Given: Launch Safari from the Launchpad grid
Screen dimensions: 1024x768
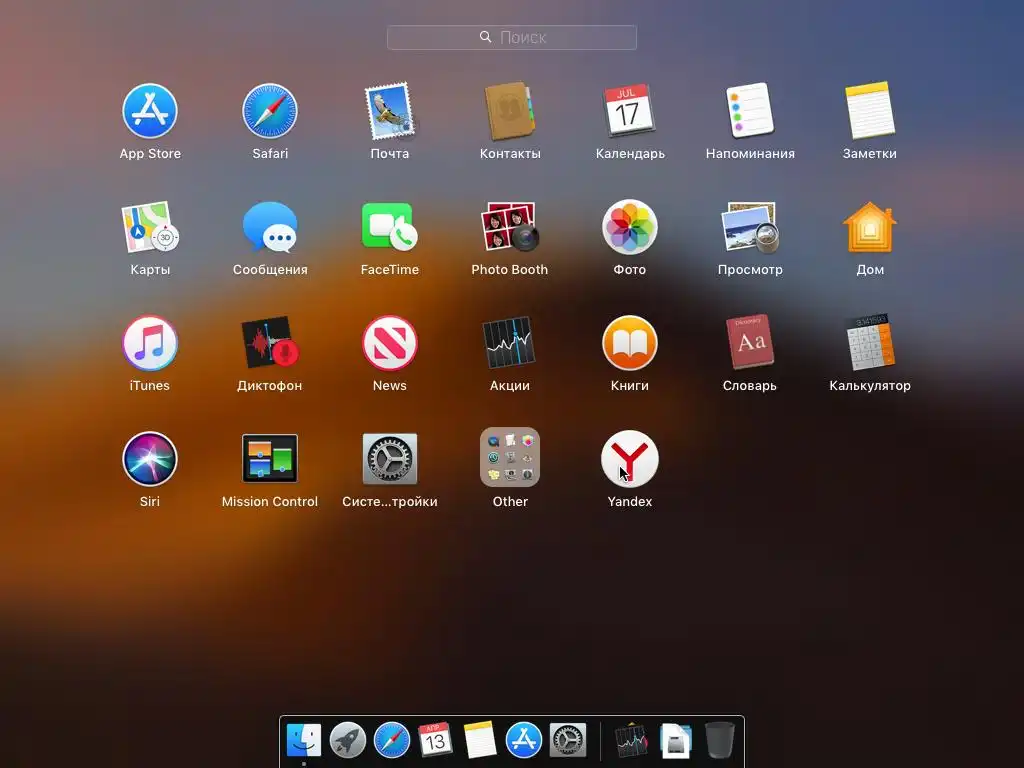Looking at the screenshot, I should point(270,111).
